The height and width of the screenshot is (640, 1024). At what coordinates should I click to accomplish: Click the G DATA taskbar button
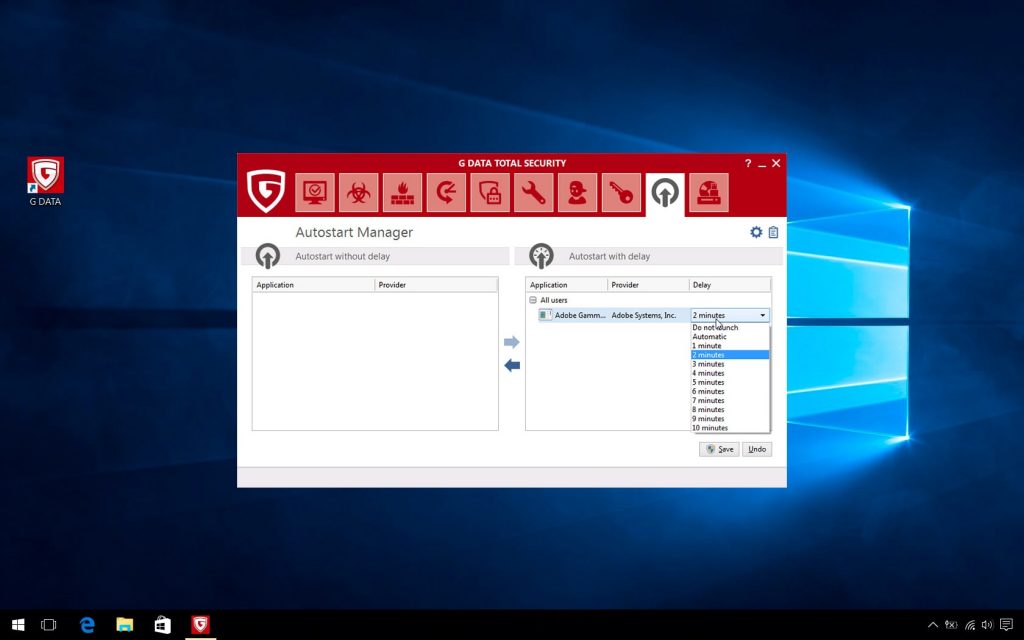(200, 625)
